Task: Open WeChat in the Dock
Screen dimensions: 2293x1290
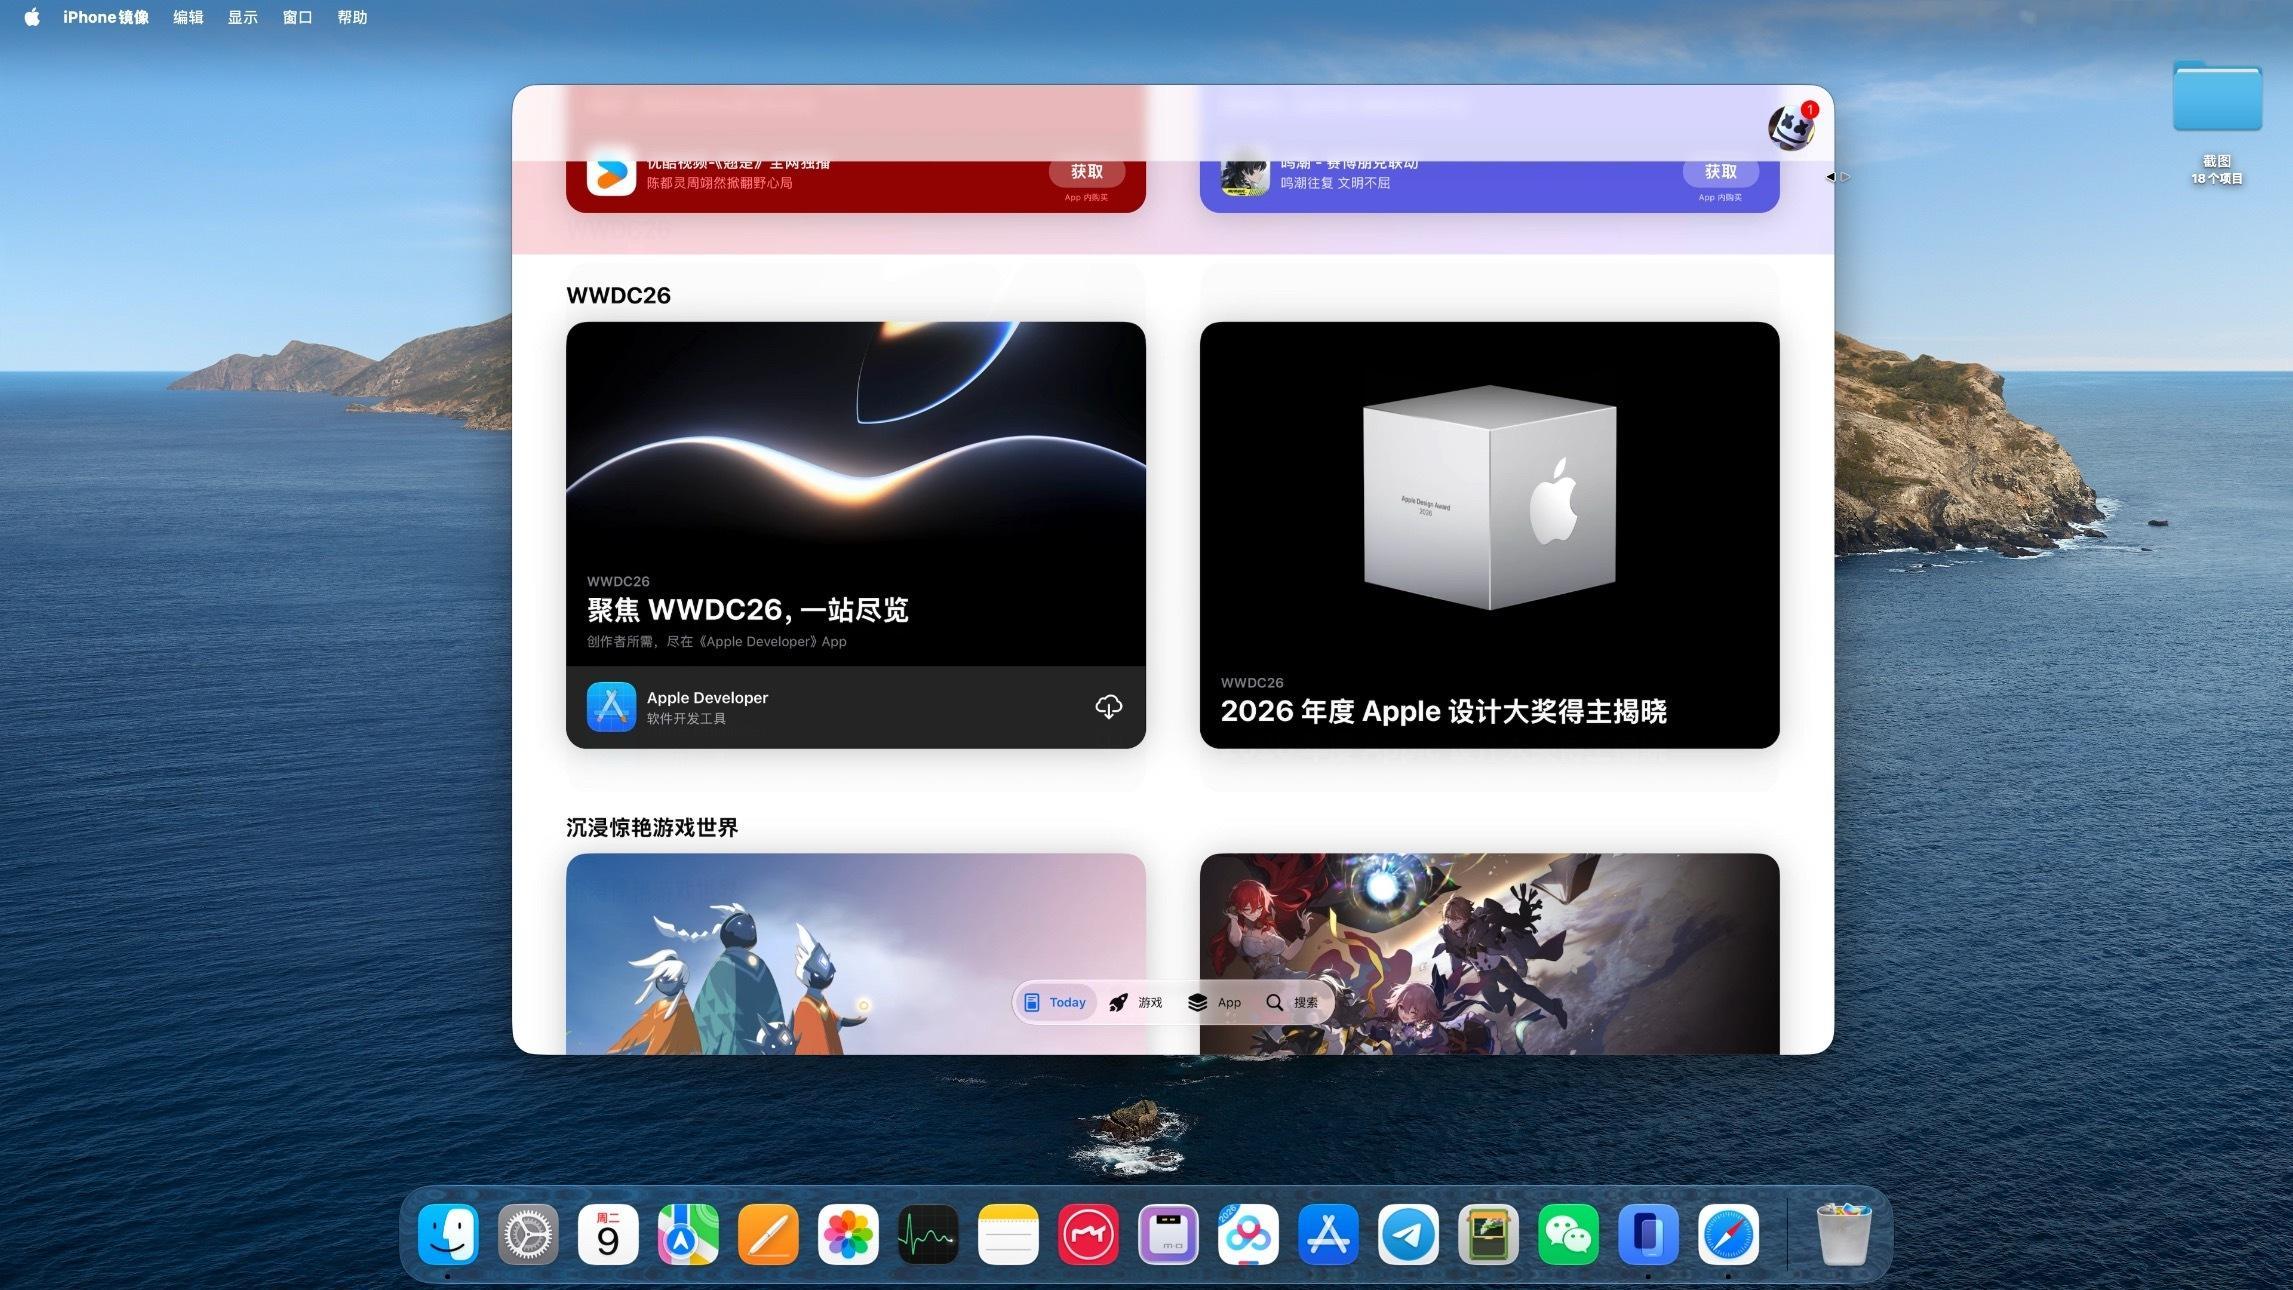Action: pos(1568,1234)
